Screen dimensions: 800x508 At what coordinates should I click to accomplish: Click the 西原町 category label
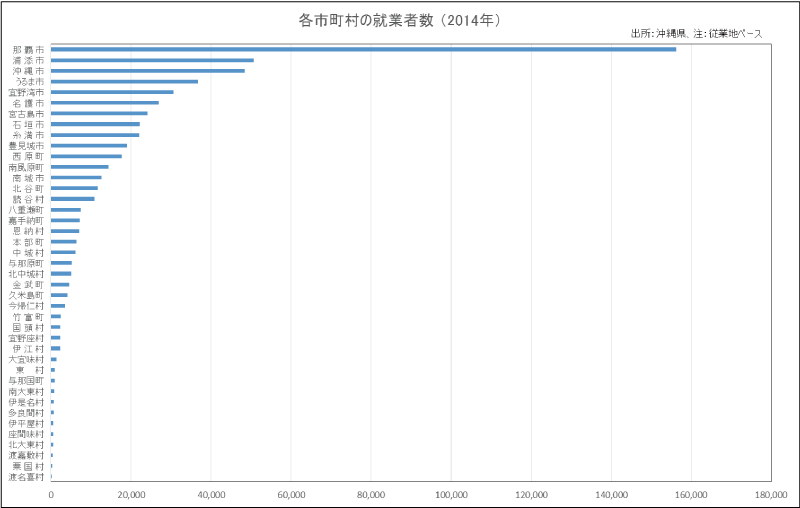(28, 156)
